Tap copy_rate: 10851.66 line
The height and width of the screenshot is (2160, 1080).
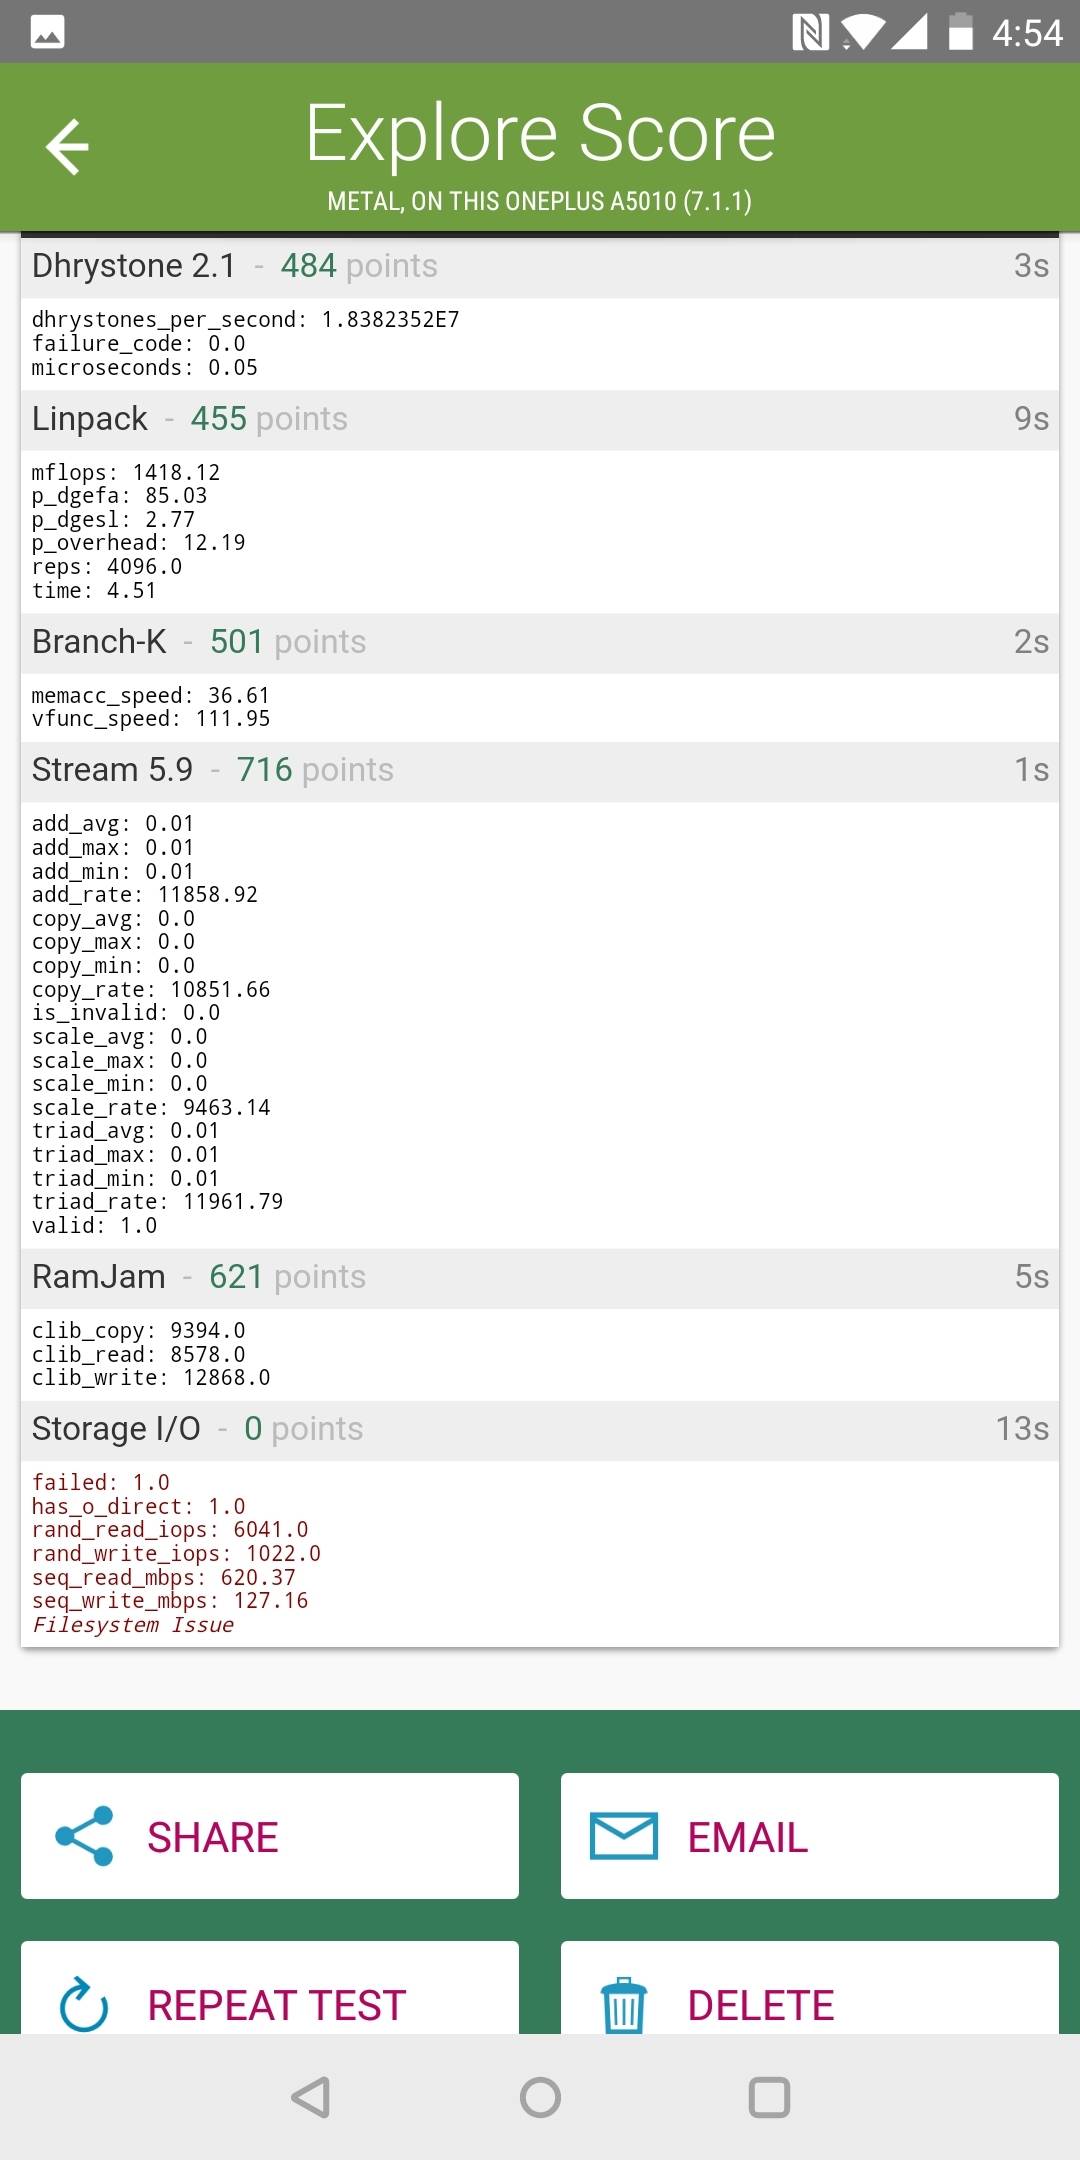pyautogui.click(x=151, y=990)
